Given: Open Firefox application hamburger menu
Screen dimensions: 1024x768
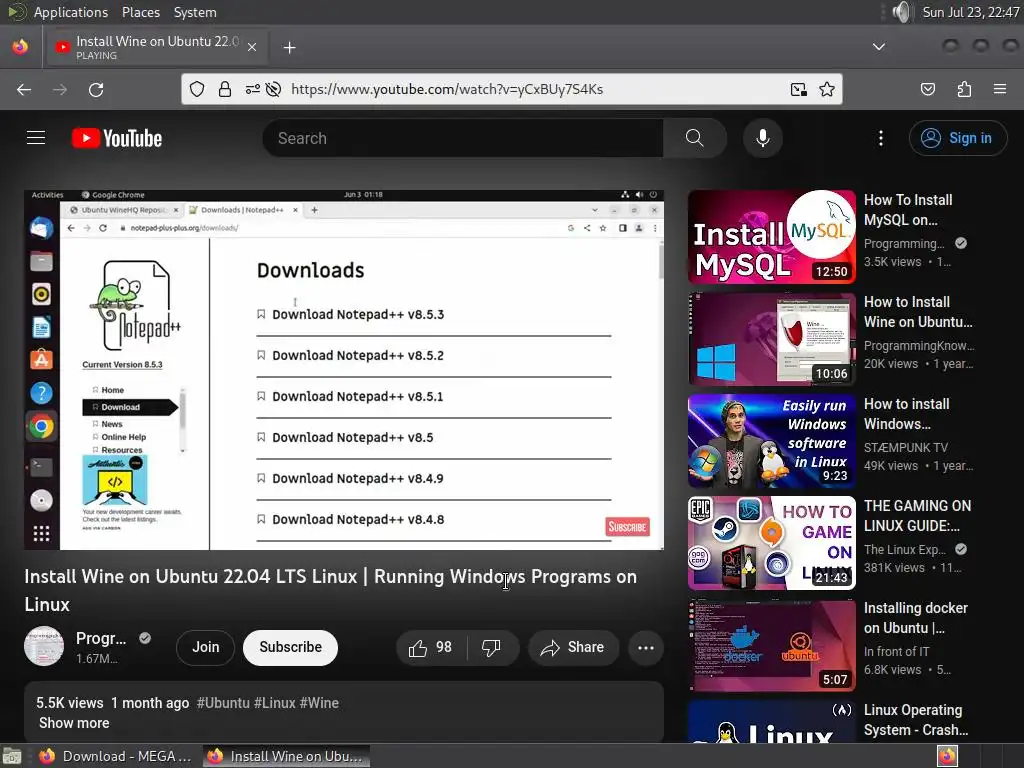Looking at the screenshot, I should [1000, 89].
